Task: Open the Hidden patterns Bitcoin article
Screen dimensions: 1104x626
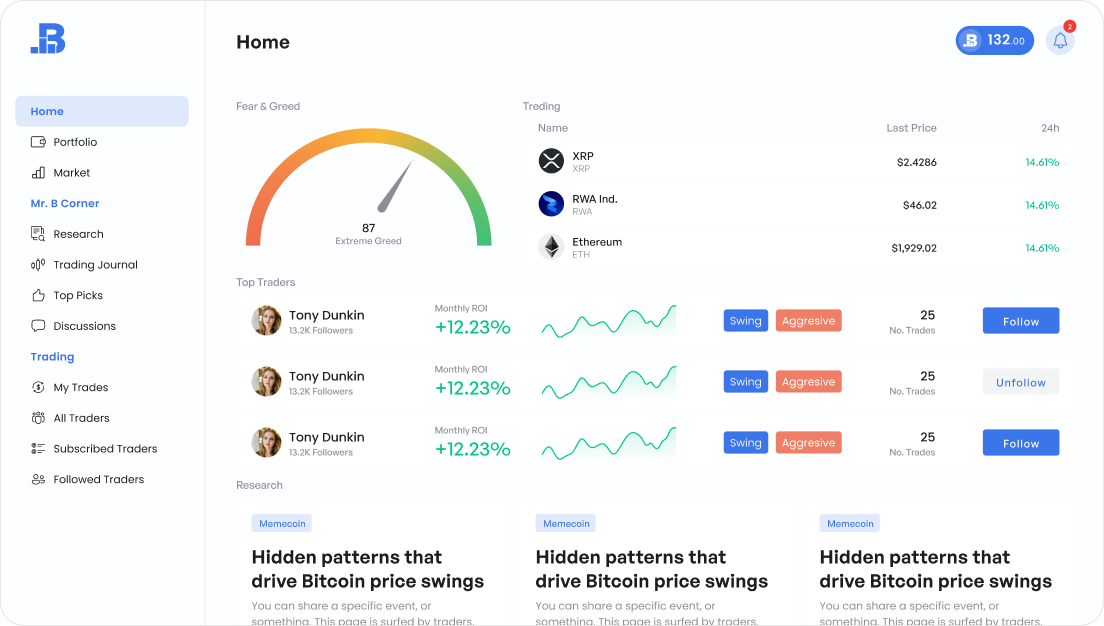Action: click(367, 569)
